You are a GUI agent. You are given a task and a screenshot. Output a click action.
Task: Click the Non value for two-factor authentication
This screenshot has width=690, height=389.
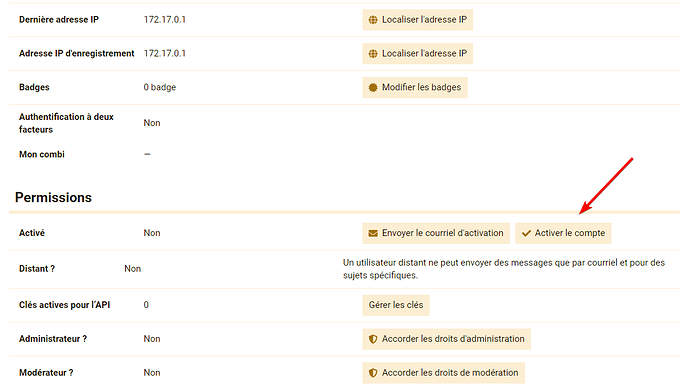coord(152,123)
